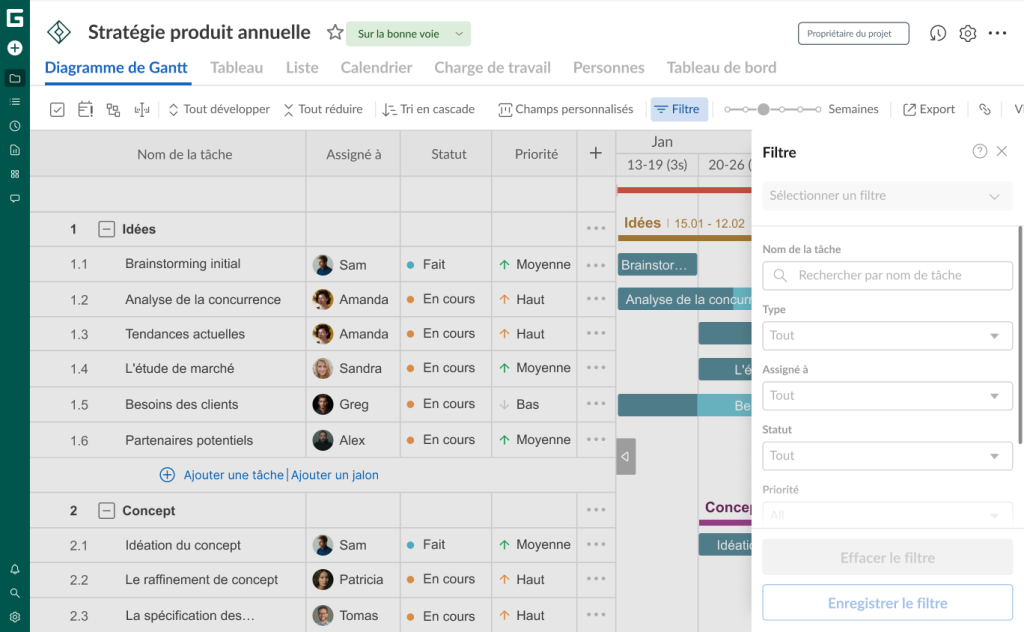Toggle the Filtre panel button
Screen dimensions: 1024x632
pos(679,110)
